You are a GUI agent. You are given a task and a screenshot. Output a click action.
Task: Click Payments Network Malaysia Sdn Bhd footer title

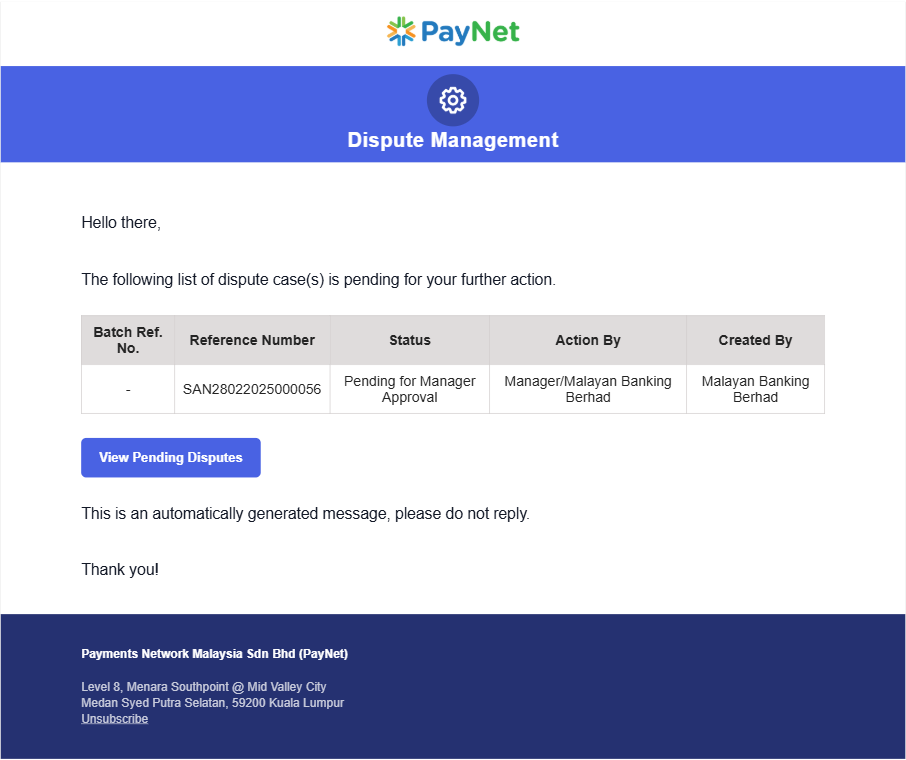(x=214, y=654)
